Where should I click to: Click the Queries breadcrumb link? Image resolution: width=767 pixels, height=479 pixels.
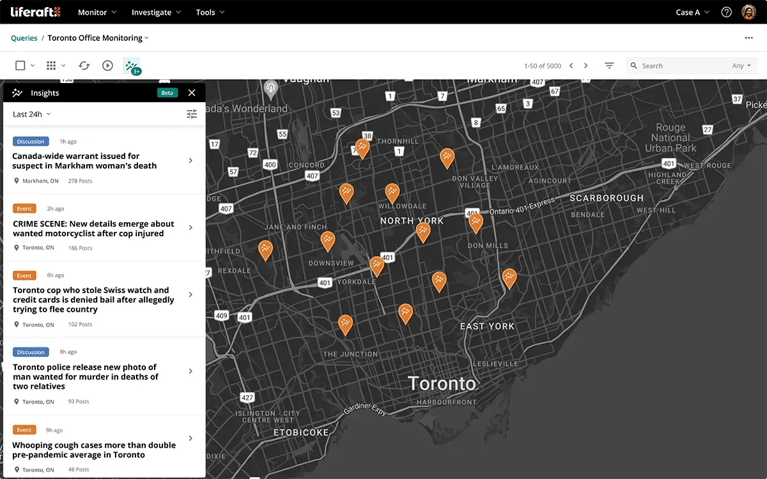click(x=24, y=38)
